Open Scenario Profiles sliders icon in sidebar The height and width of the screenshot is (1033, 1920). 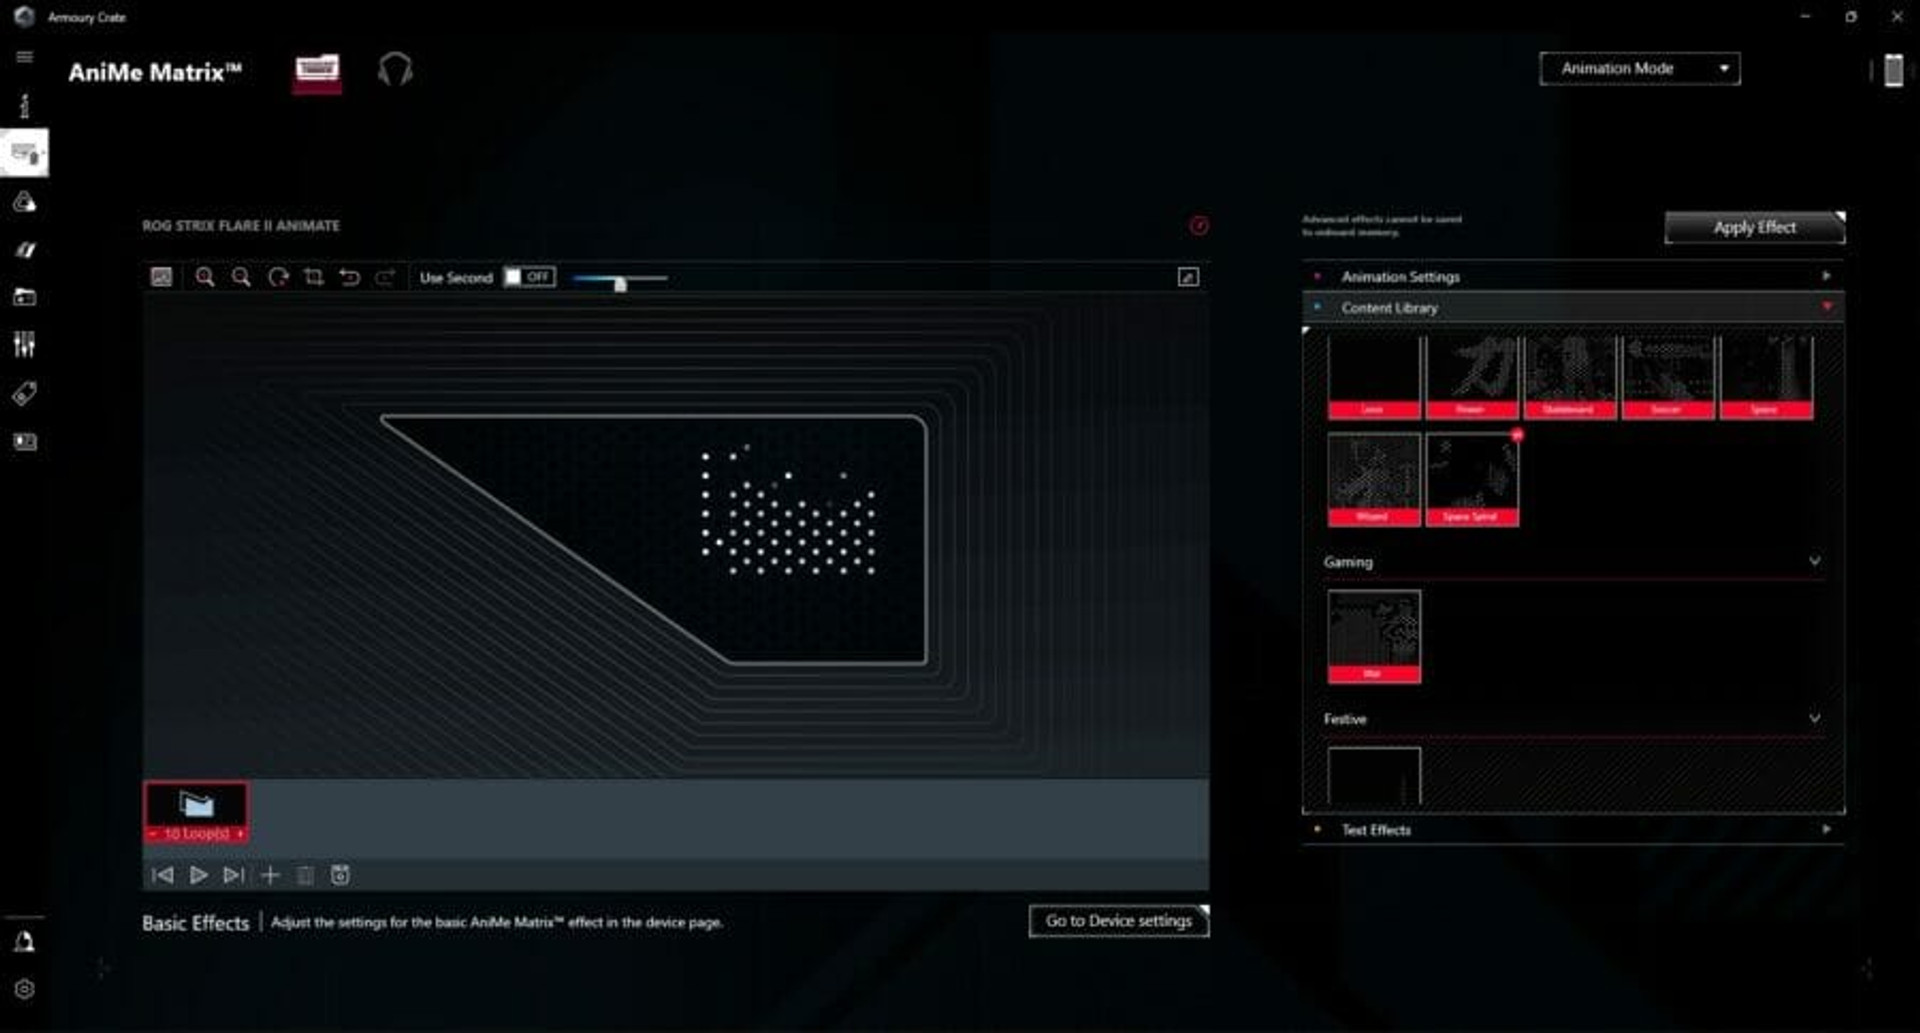click(25, 345)
